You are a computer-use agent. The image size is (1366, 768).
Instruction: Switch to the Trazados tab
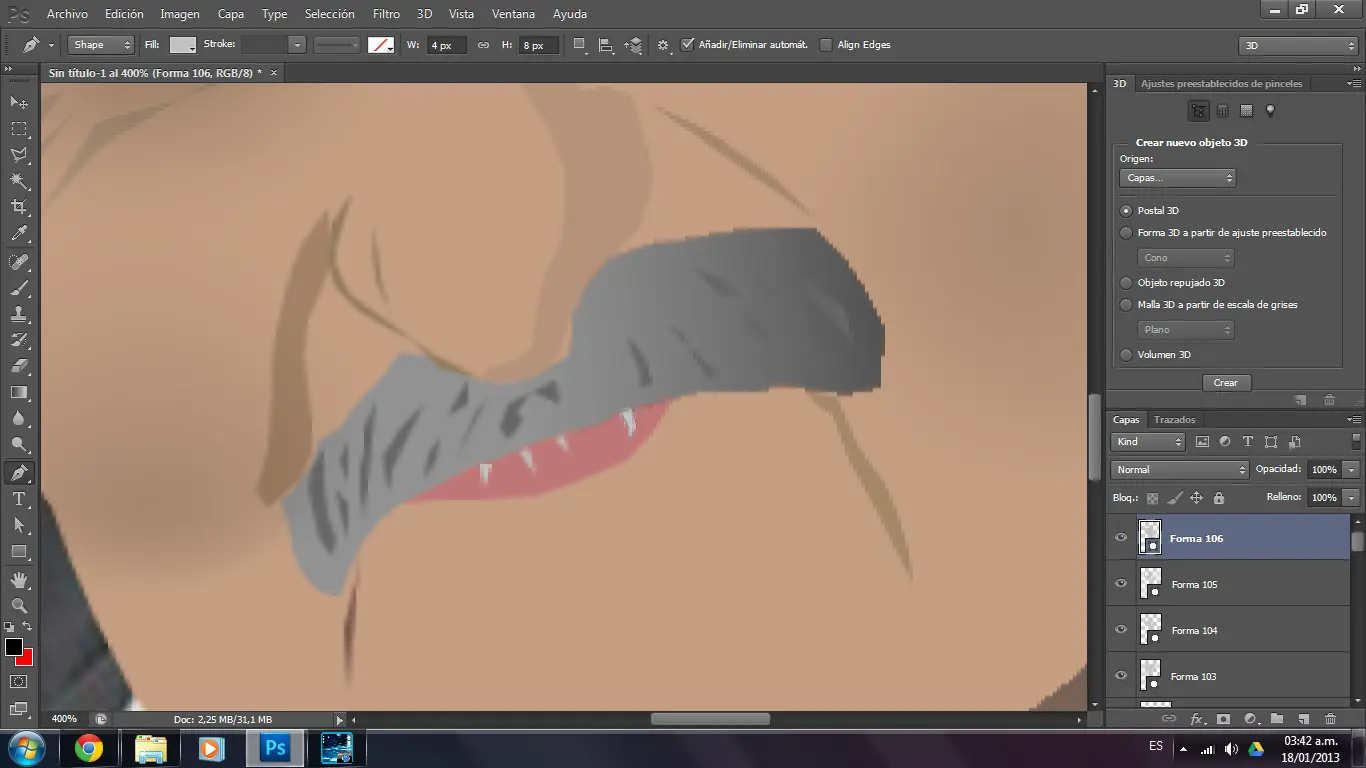(x=1174, y=420)
